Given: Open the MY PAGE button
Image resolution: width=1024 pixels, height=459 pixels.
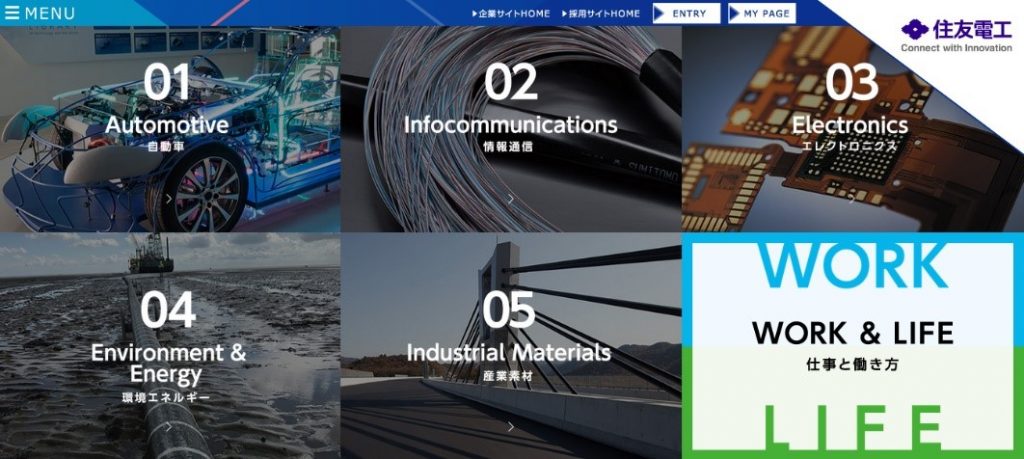Looking at the screenshot, I should click(x=762, y=13).
